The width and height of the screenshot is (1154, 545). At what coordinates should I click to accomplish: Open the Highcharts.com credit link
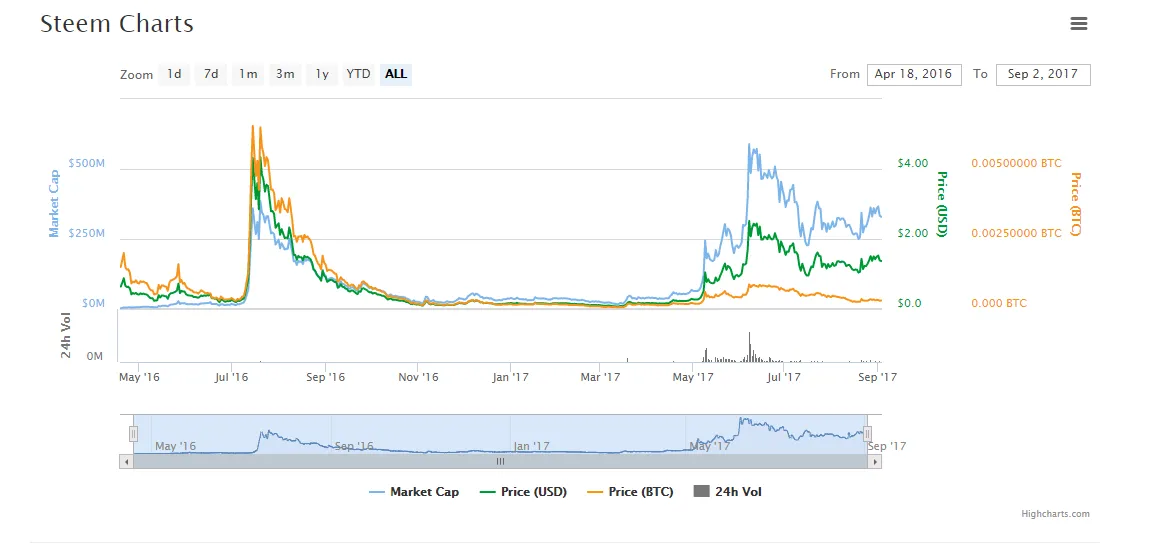[1055, 514]
